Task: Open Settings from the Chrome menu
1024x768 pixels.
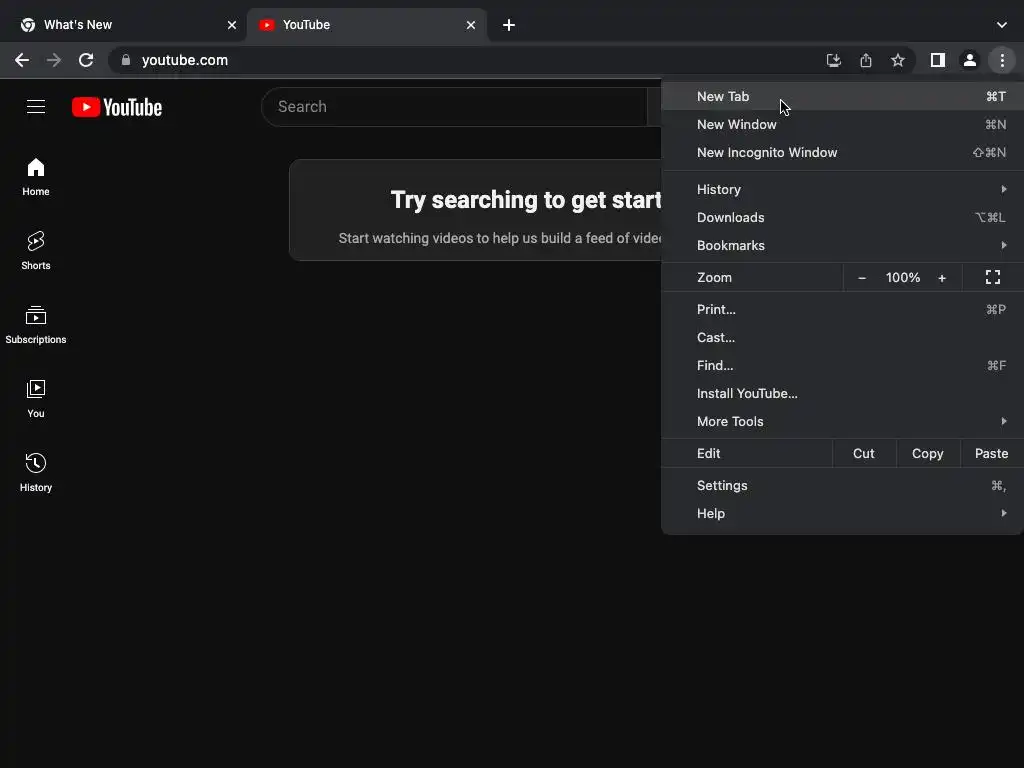Action: point(842,485)
